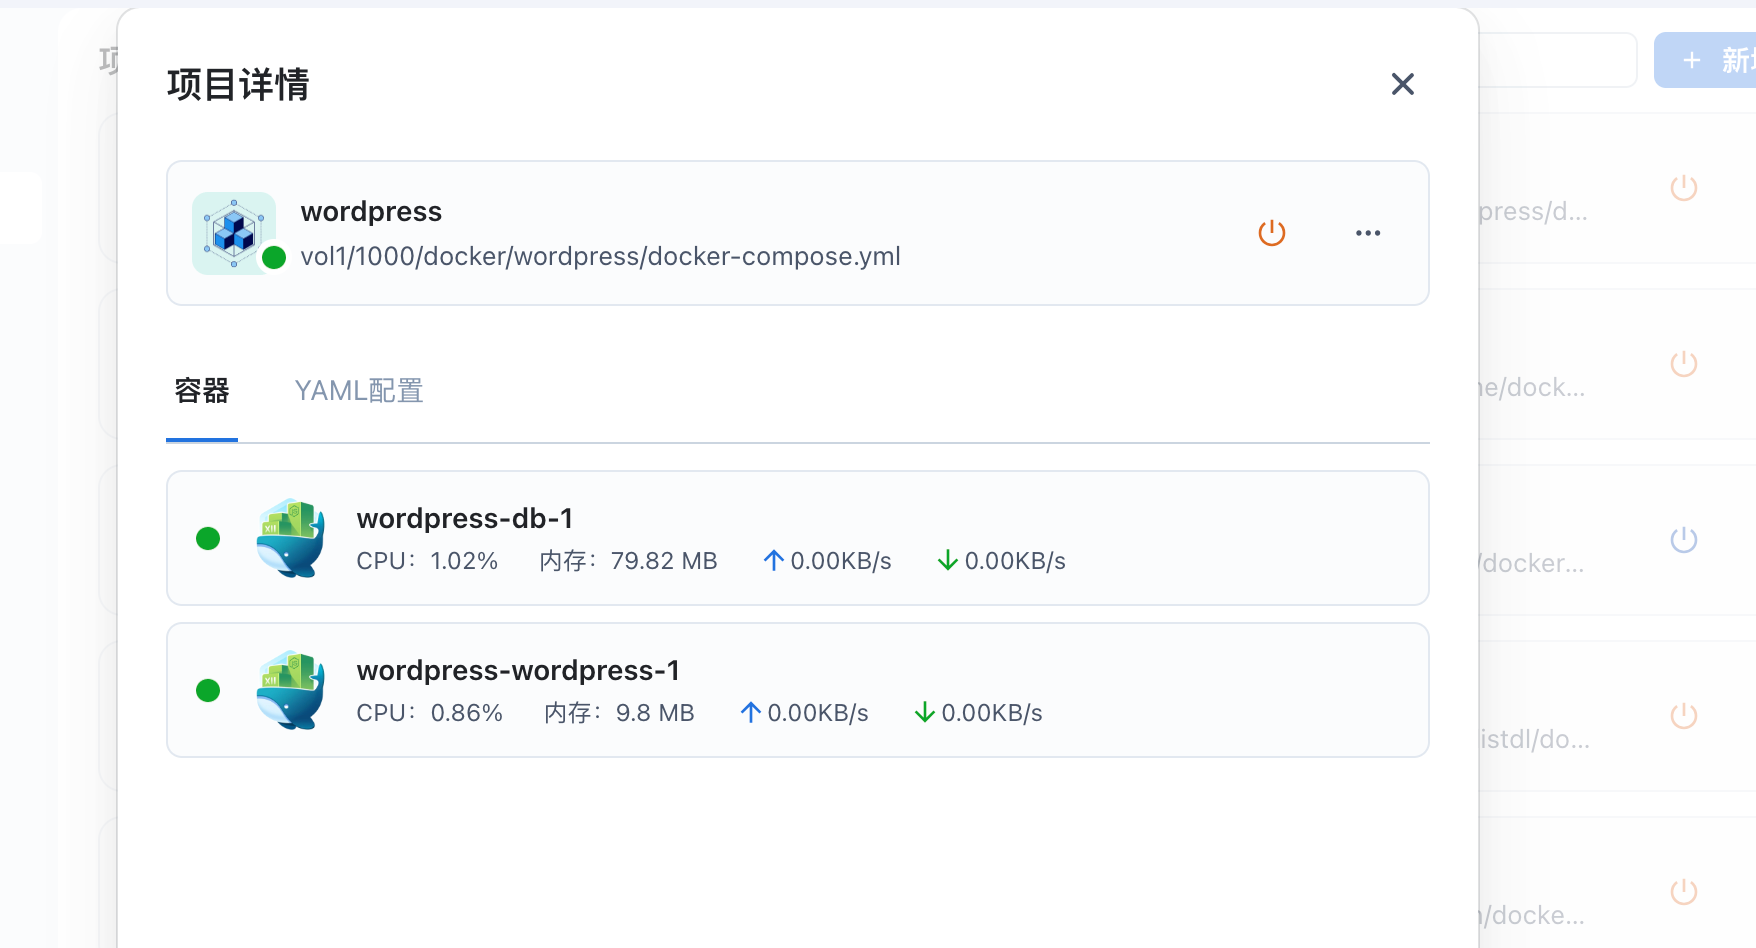1756x948 pixels.
Task: Click the green download arrow for wordpress-wordpress-1
Action: [x=924, y=713]
